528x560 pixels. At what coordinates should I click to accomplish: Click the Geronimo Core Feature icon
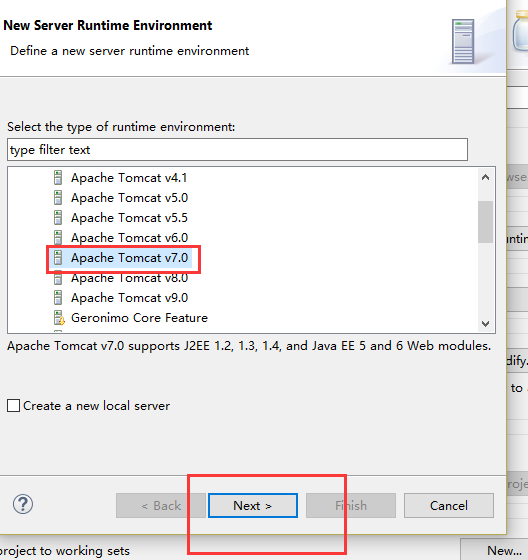[59, 318]
